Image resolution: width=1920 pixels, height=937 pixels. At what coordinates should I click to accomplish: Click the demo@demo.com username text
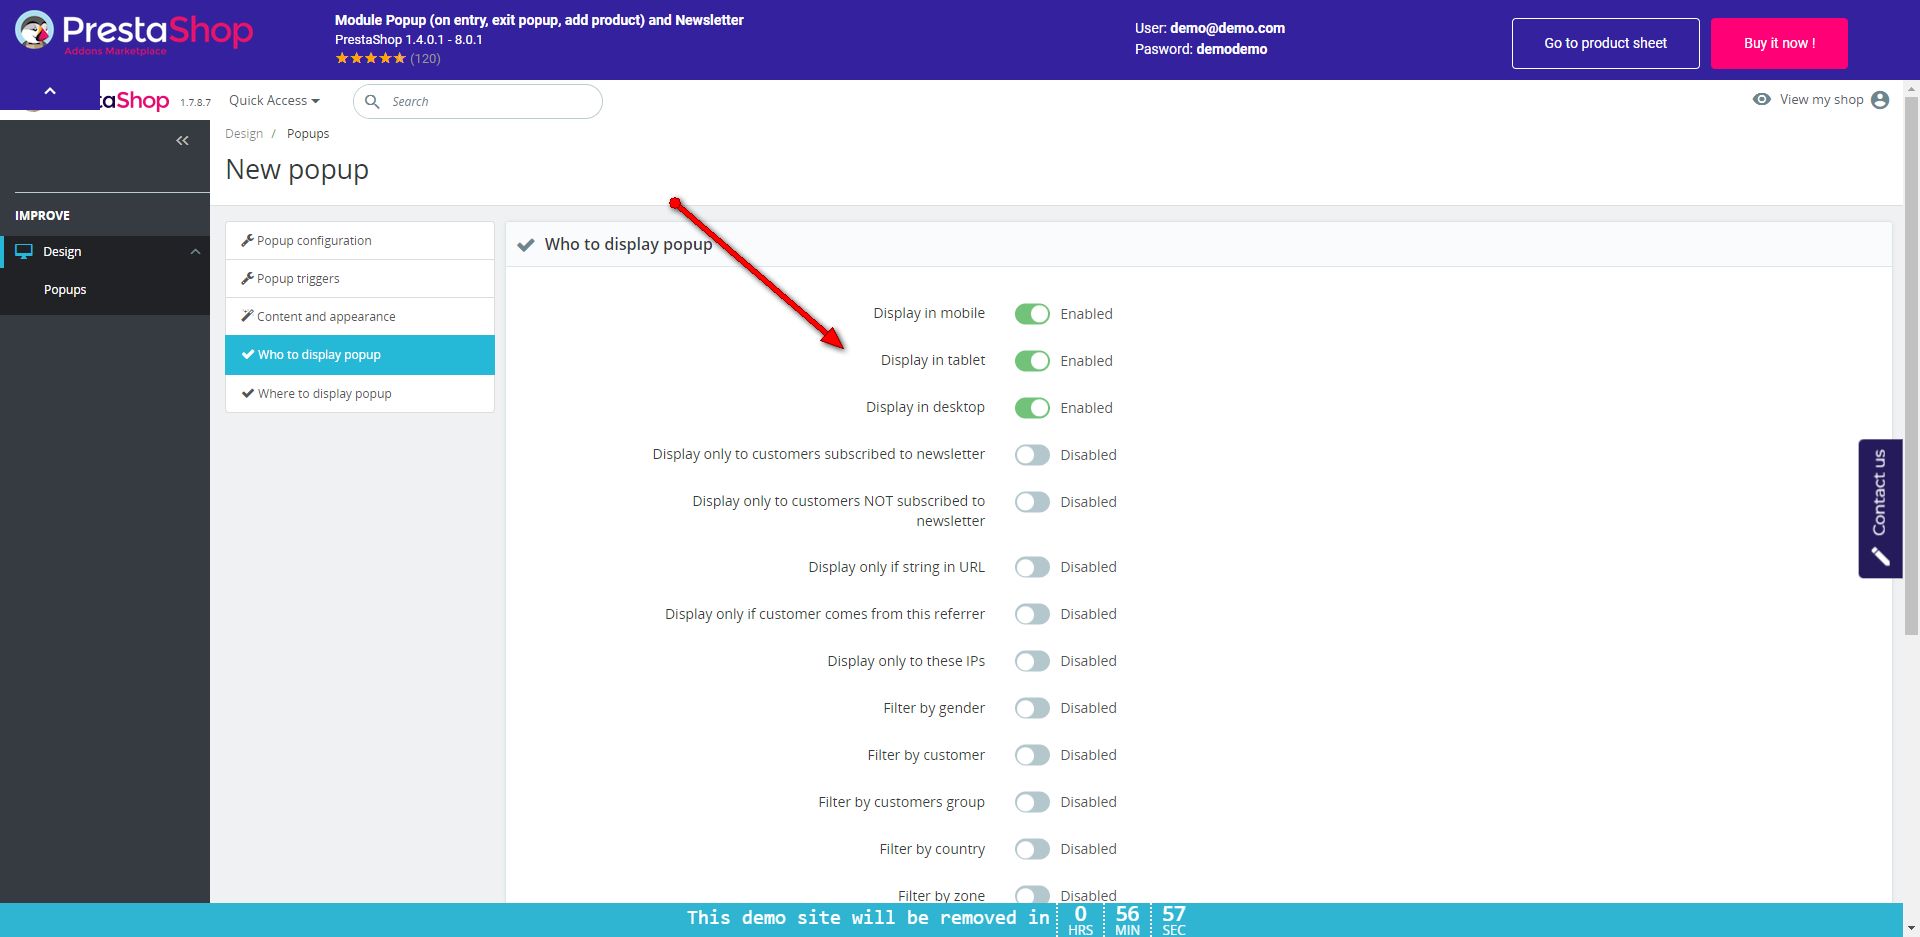pos(1227,28)
